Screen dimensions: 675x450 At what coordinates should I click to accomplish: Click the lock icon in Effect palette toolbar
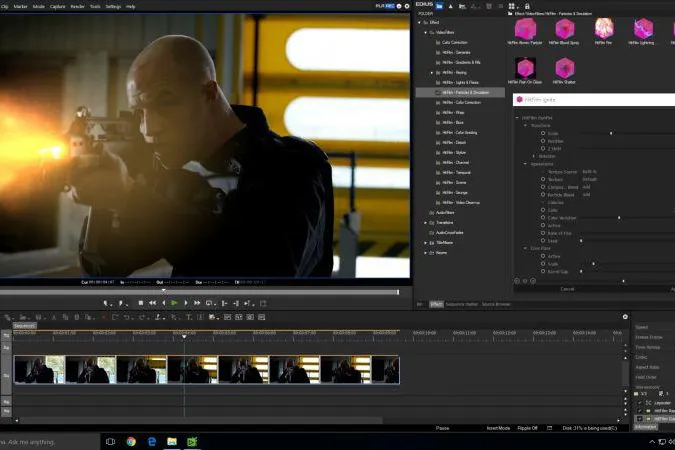click(527, 6)
